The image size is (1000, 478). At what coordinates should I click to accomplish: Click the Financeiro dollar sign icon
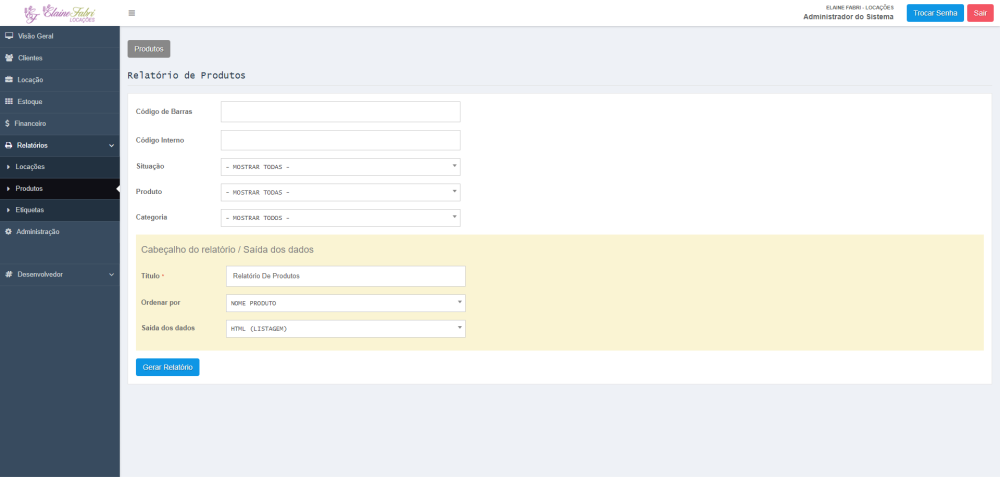click(8, 124)
